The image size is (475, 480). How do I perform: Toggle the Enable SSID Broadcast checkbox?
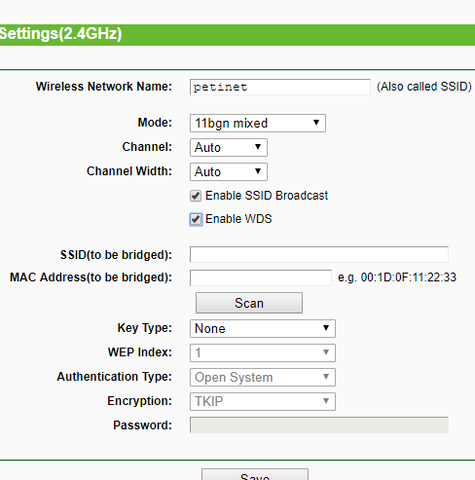(196, 196)
